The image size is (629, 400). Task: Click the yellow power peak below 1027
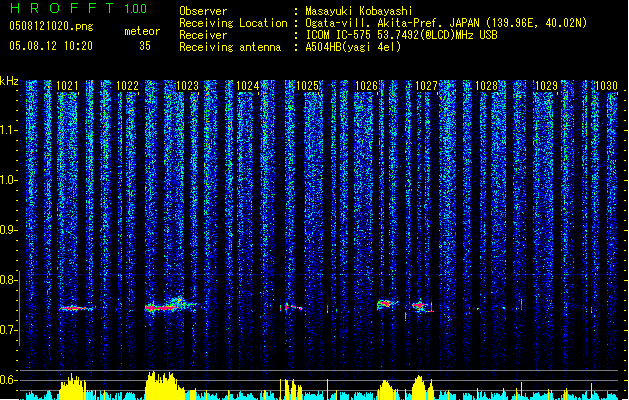(x=419, y=388)
